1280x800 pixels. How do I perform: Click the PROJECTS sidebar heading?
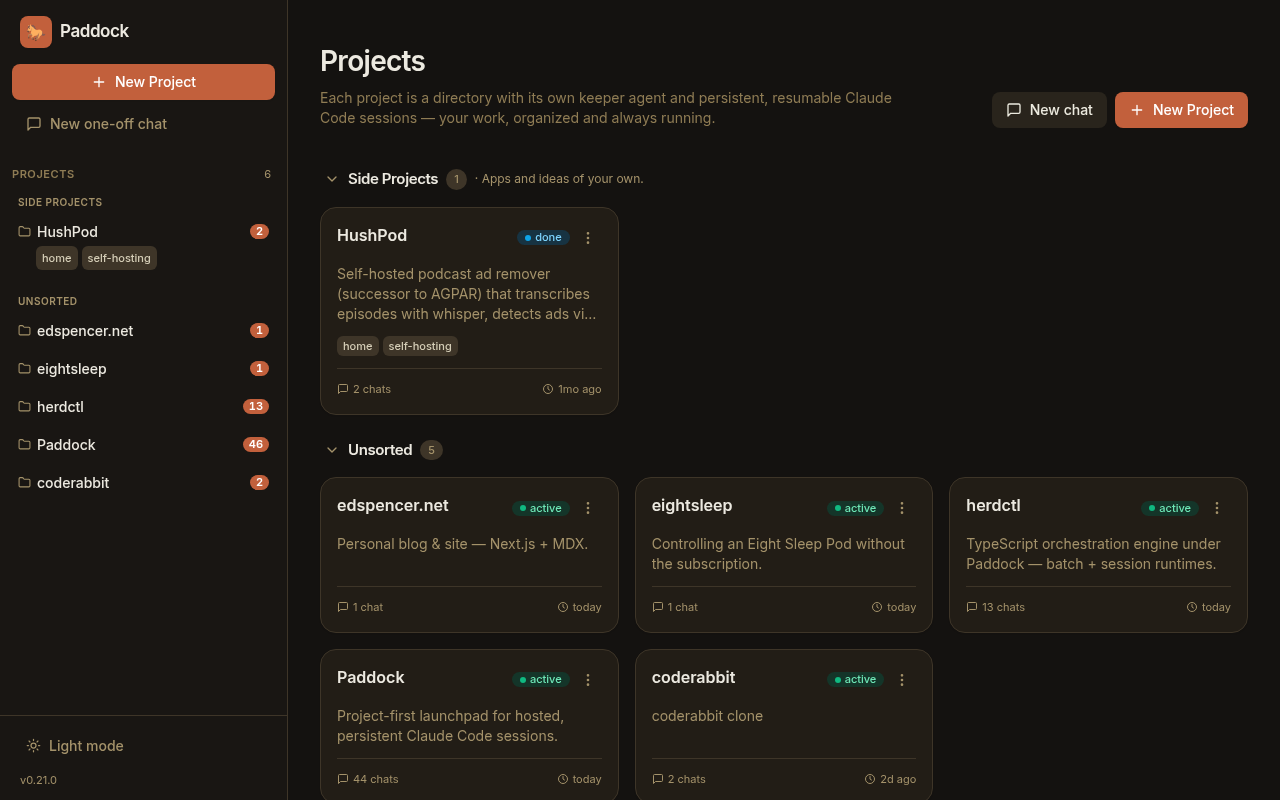[43, 174]
